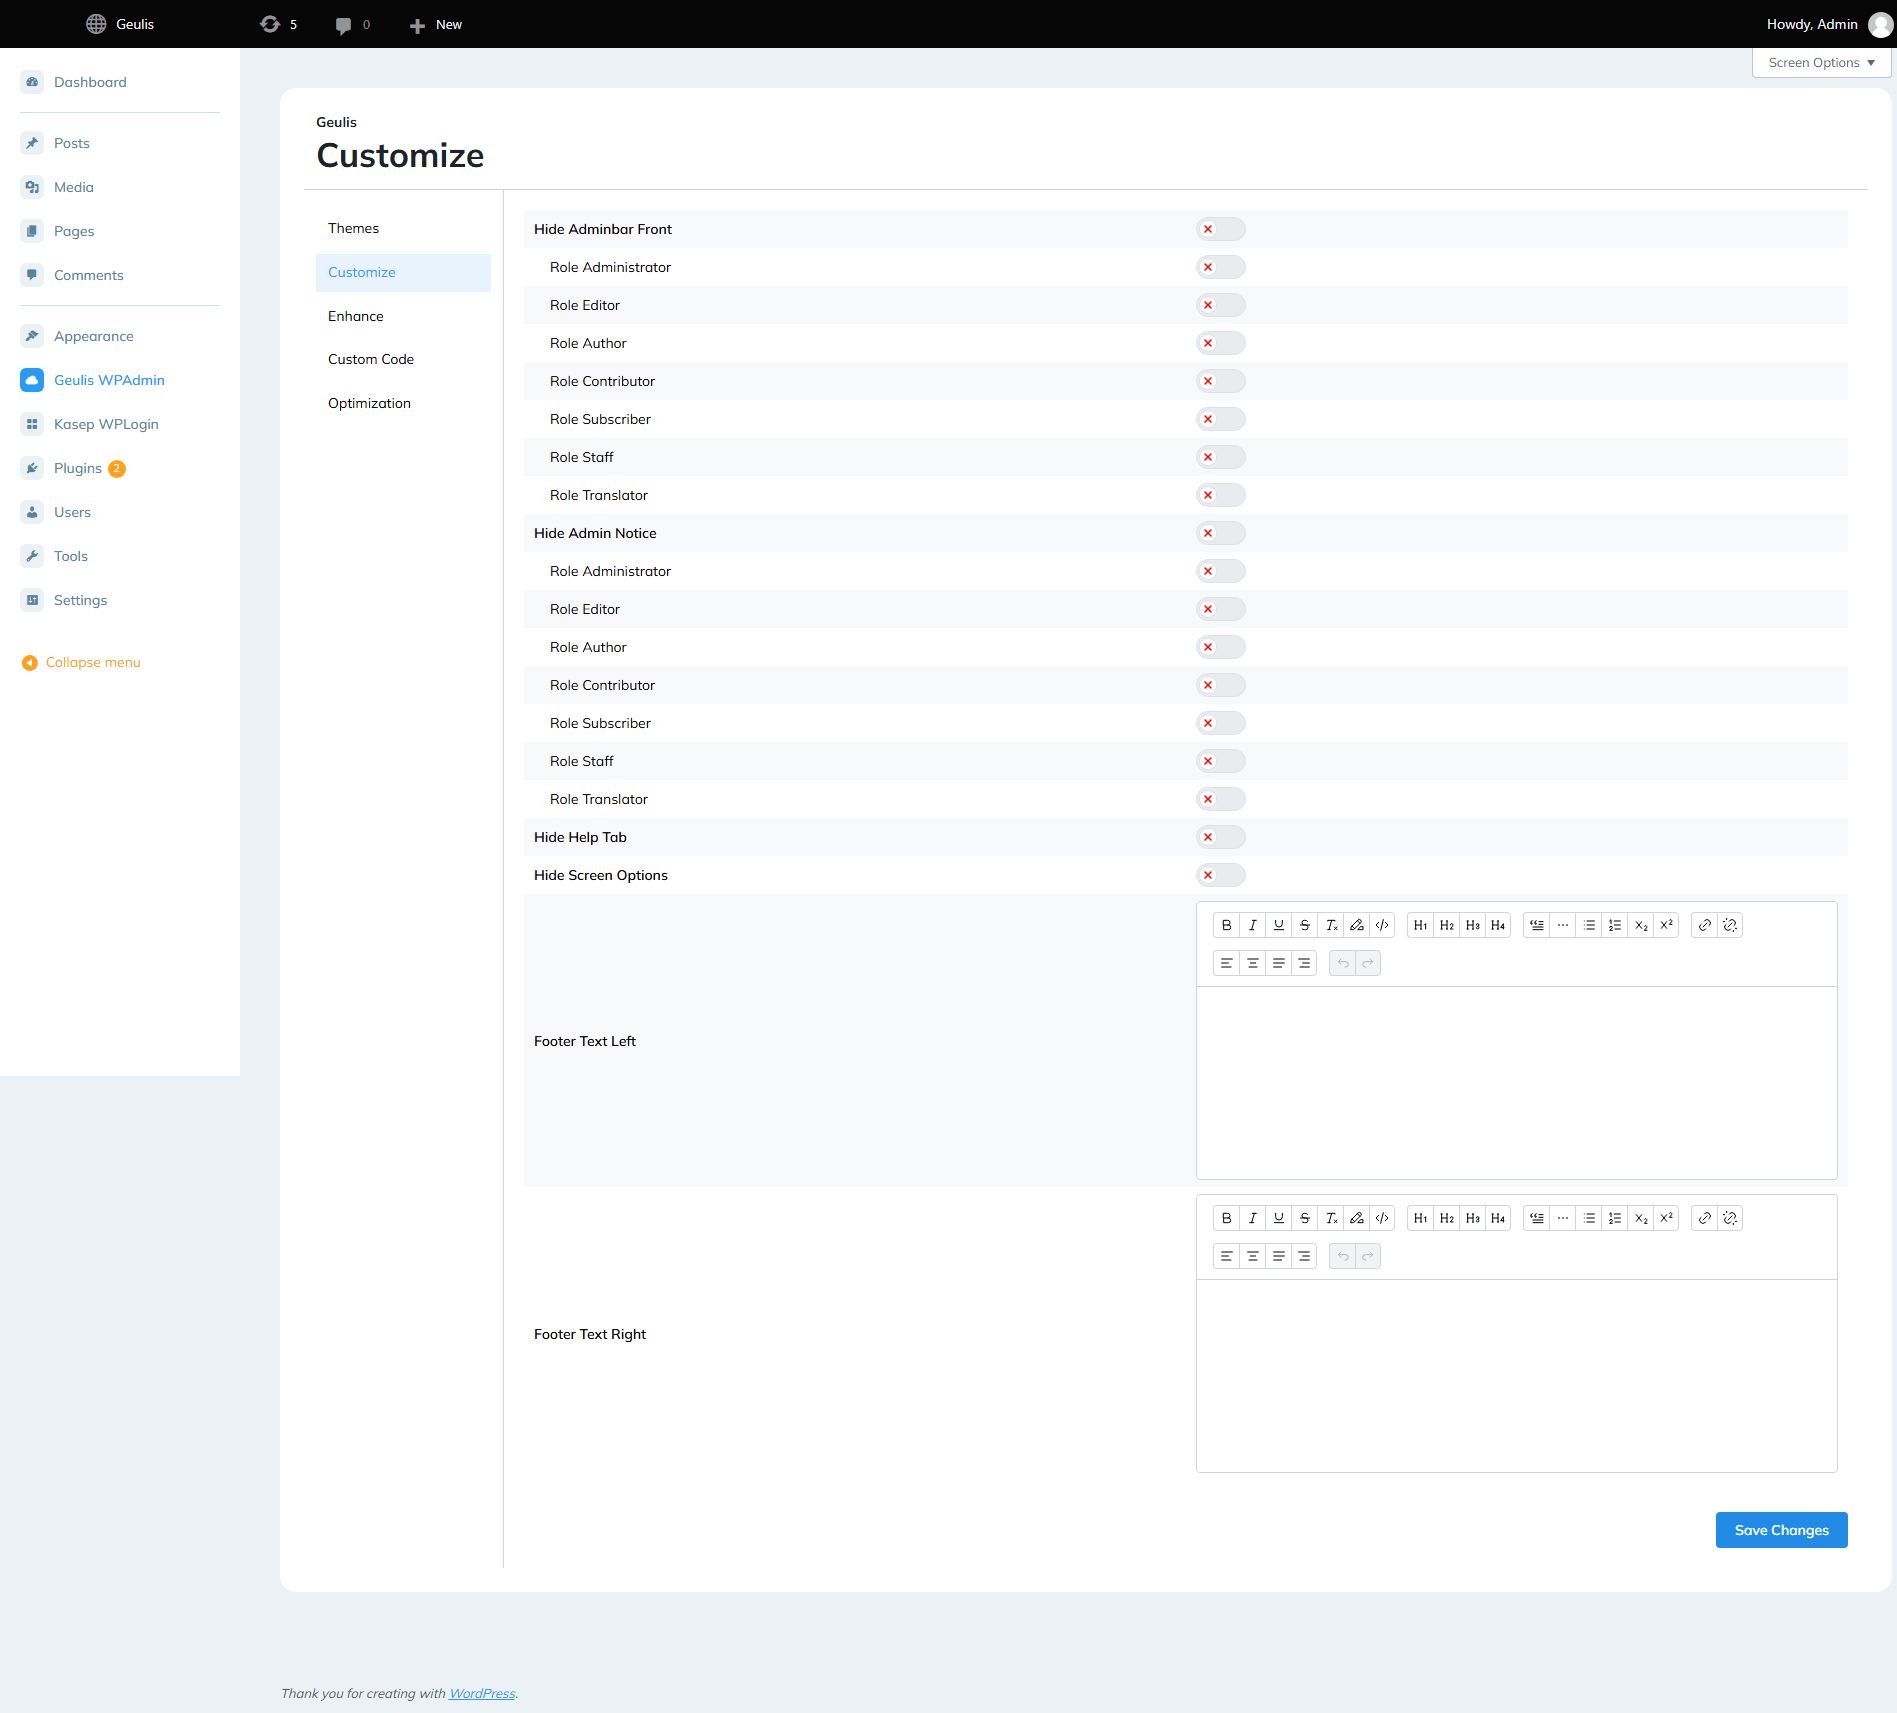Toggle Role Subscriber under Hide Admin Notice
This screenshot has height=1713, width=1897.
[x=1220, y=723]
